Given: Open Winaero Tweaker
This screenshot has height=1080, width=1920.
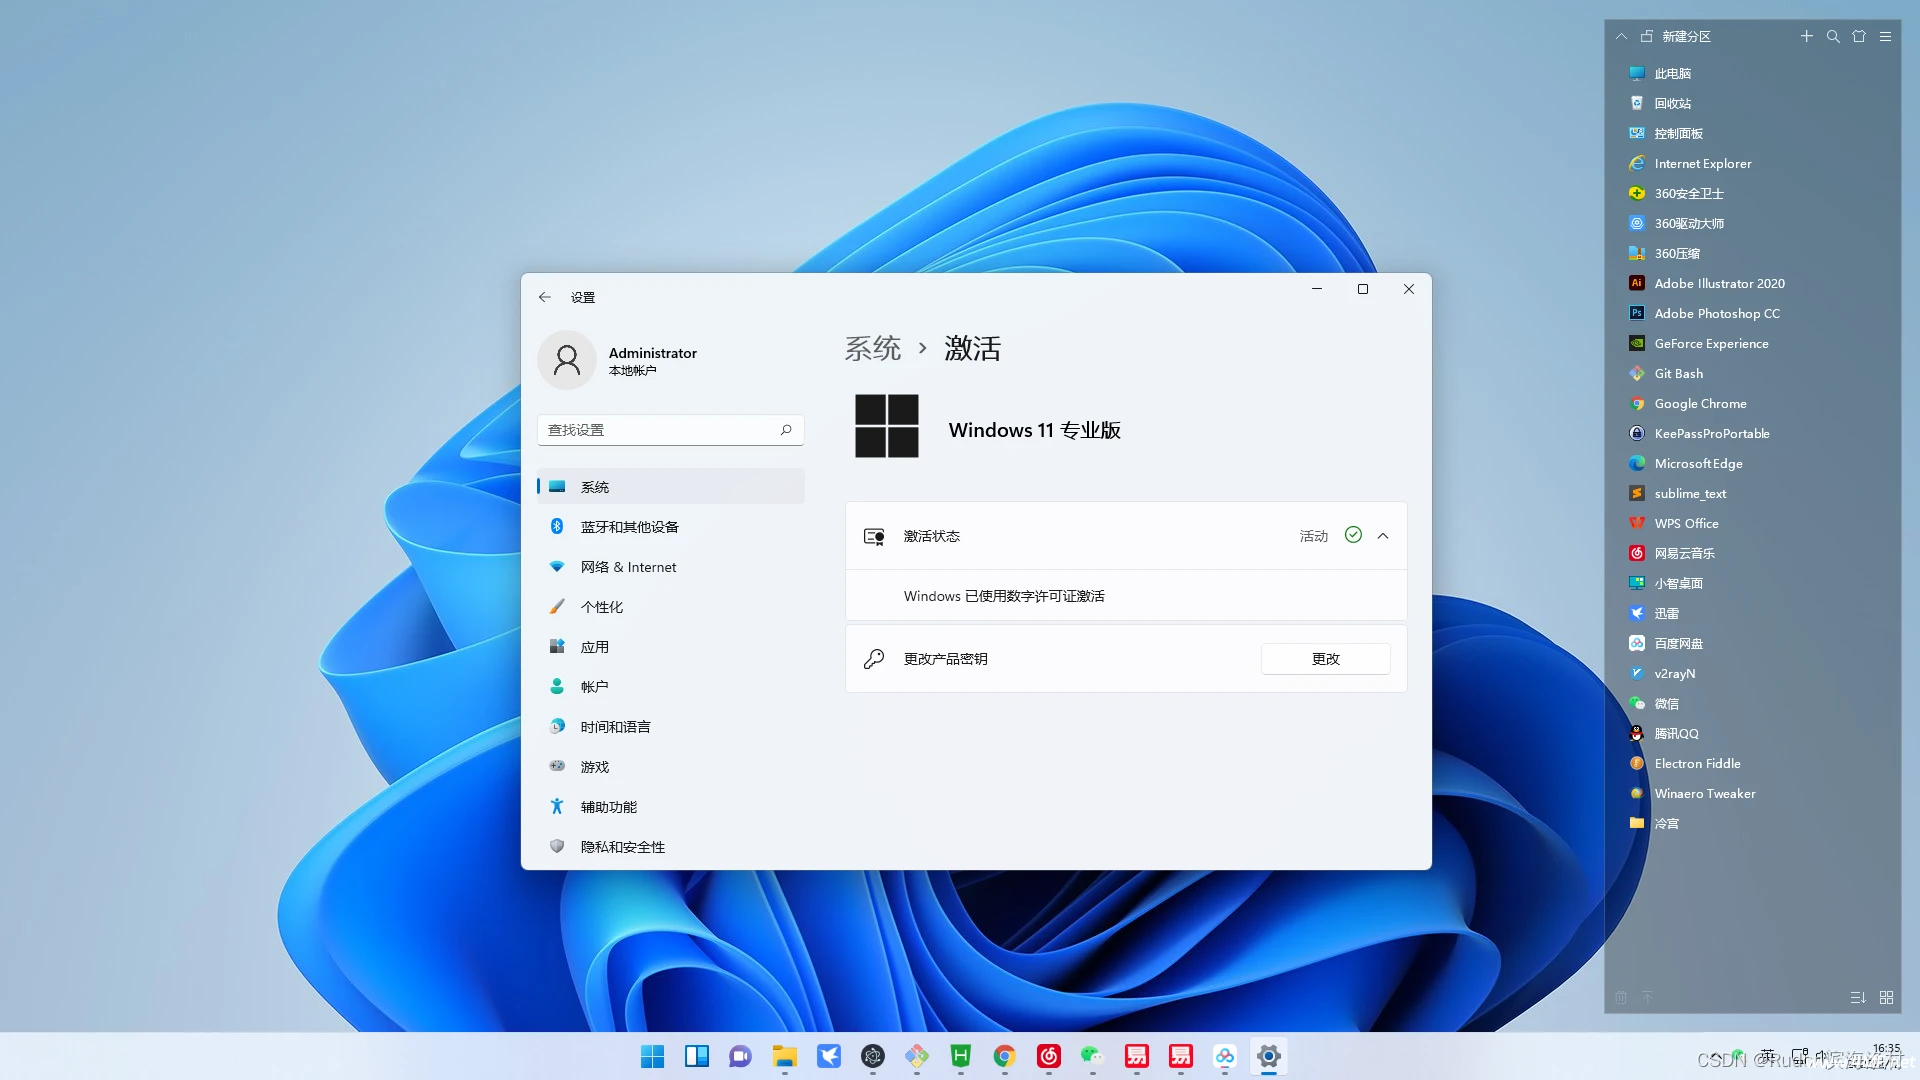Looking at the screenshot, I should (x=1704, y=793).
